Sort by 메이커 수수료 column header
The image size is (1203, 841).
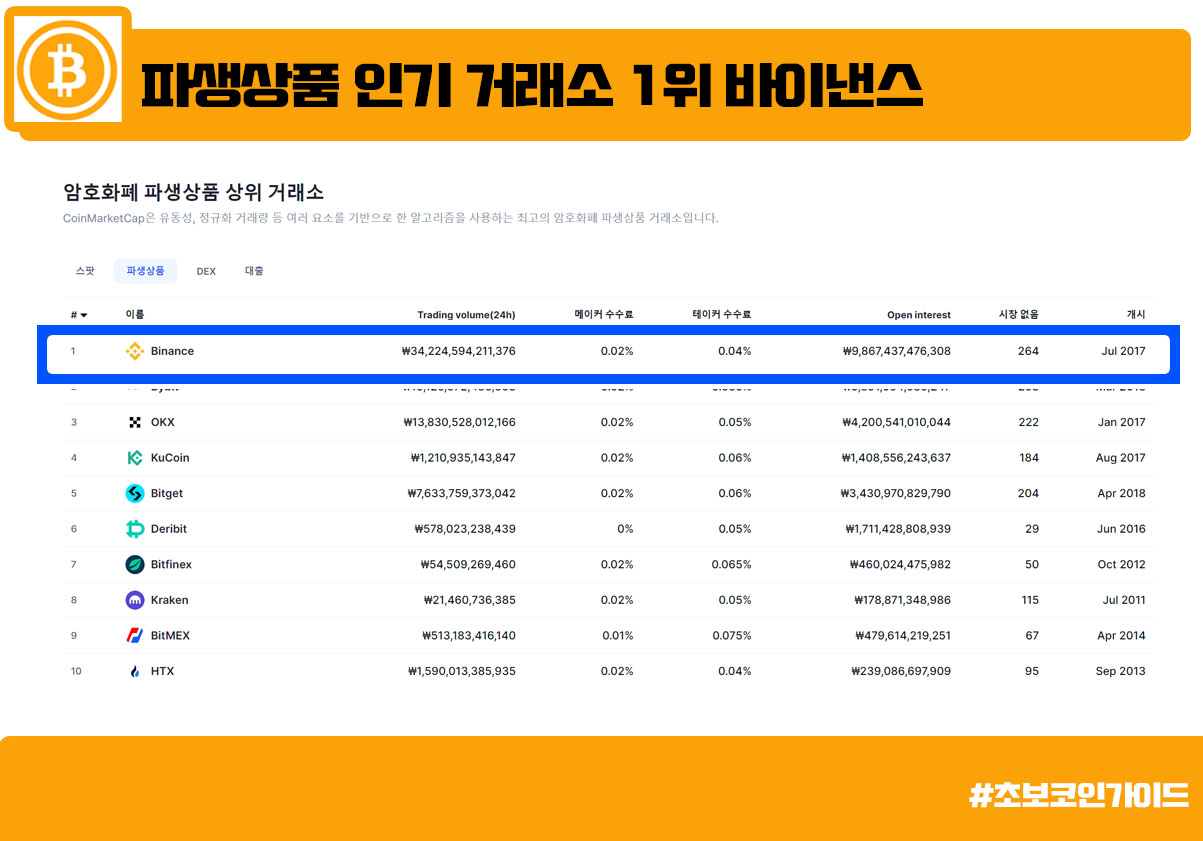click(604, 315)
